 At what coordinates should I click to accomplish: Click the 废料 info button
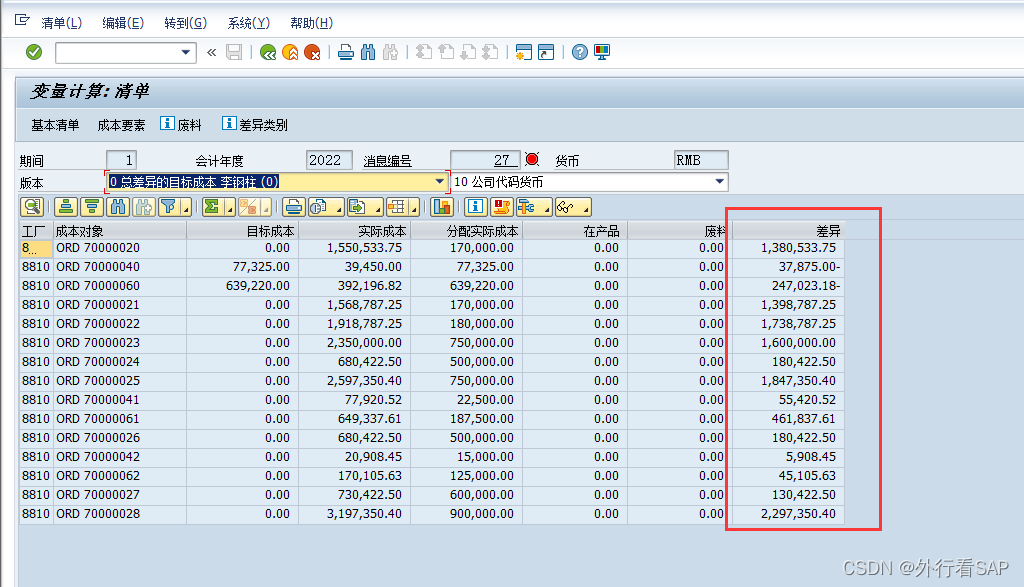(181, 124)
